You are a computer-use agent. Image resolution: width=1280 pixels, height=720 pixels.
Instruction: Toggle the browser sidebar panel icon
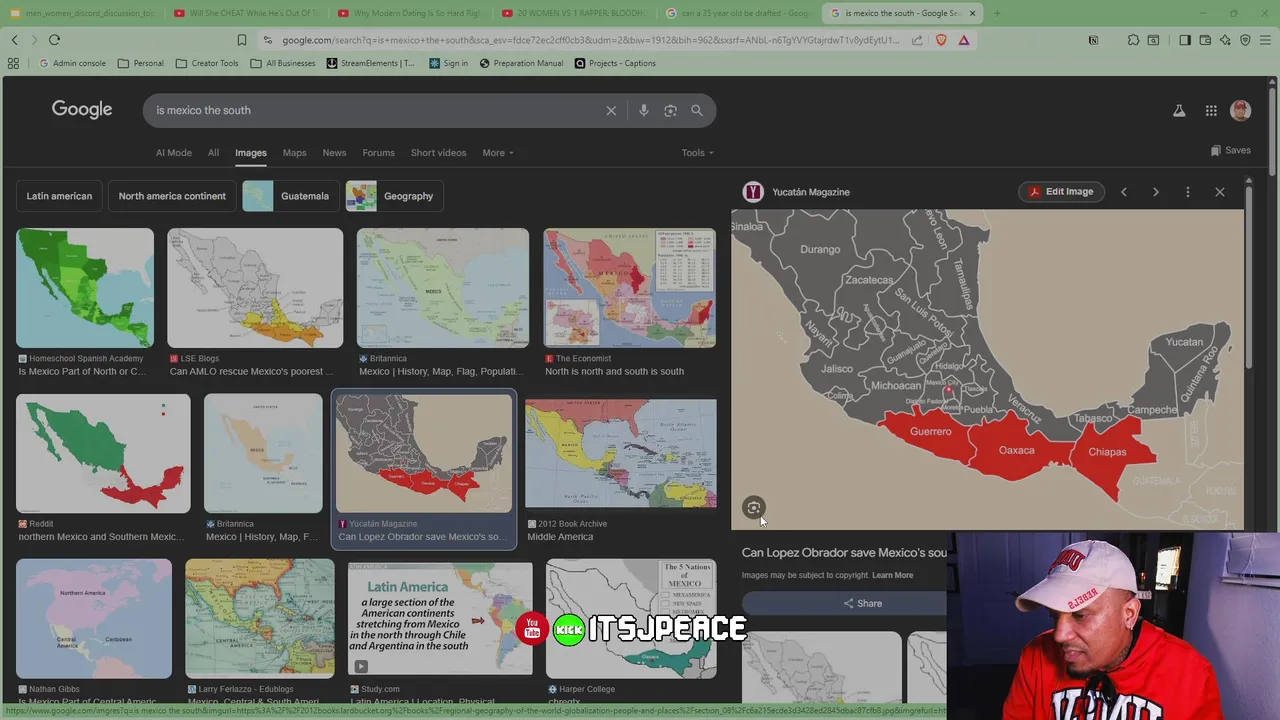click(x=1185, y=40)
